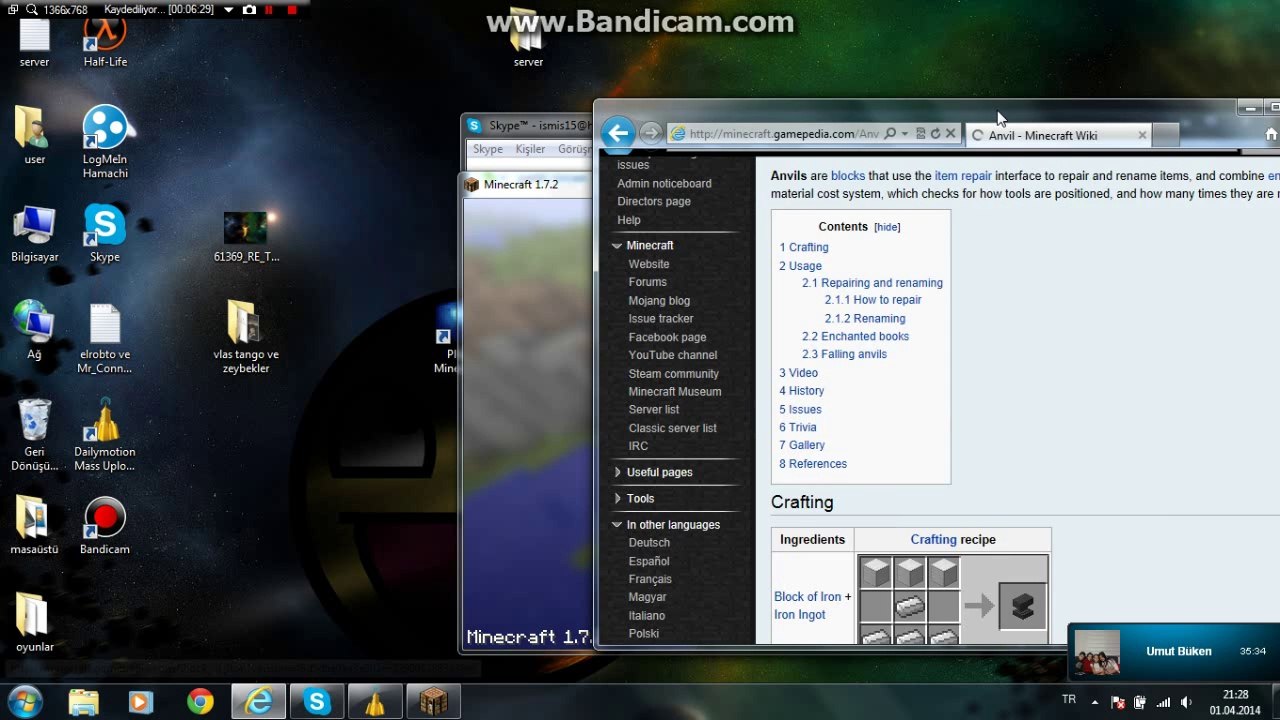
Task: Jump to 2.1.1 How to repair section
Action: [x=873, y=300]
